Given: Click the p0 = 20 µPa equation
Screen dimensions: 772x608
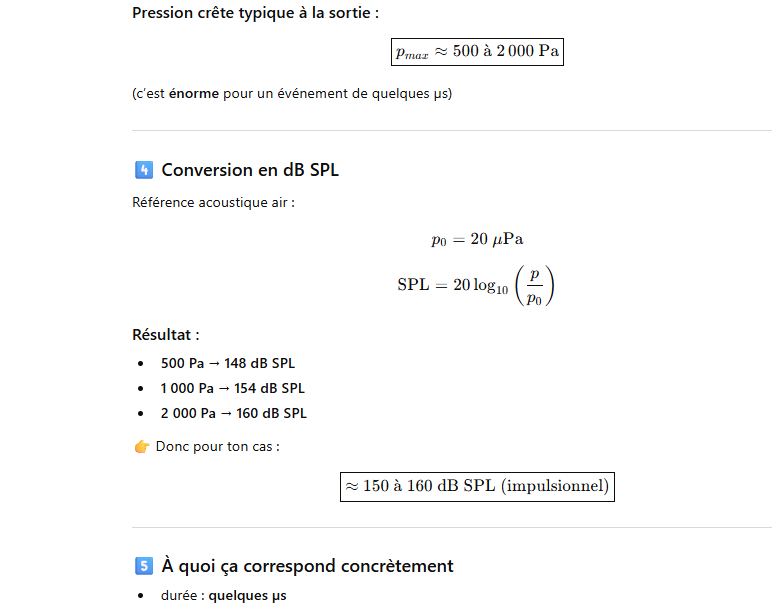Looking at the screenshot, I should (x=477, y=239).
